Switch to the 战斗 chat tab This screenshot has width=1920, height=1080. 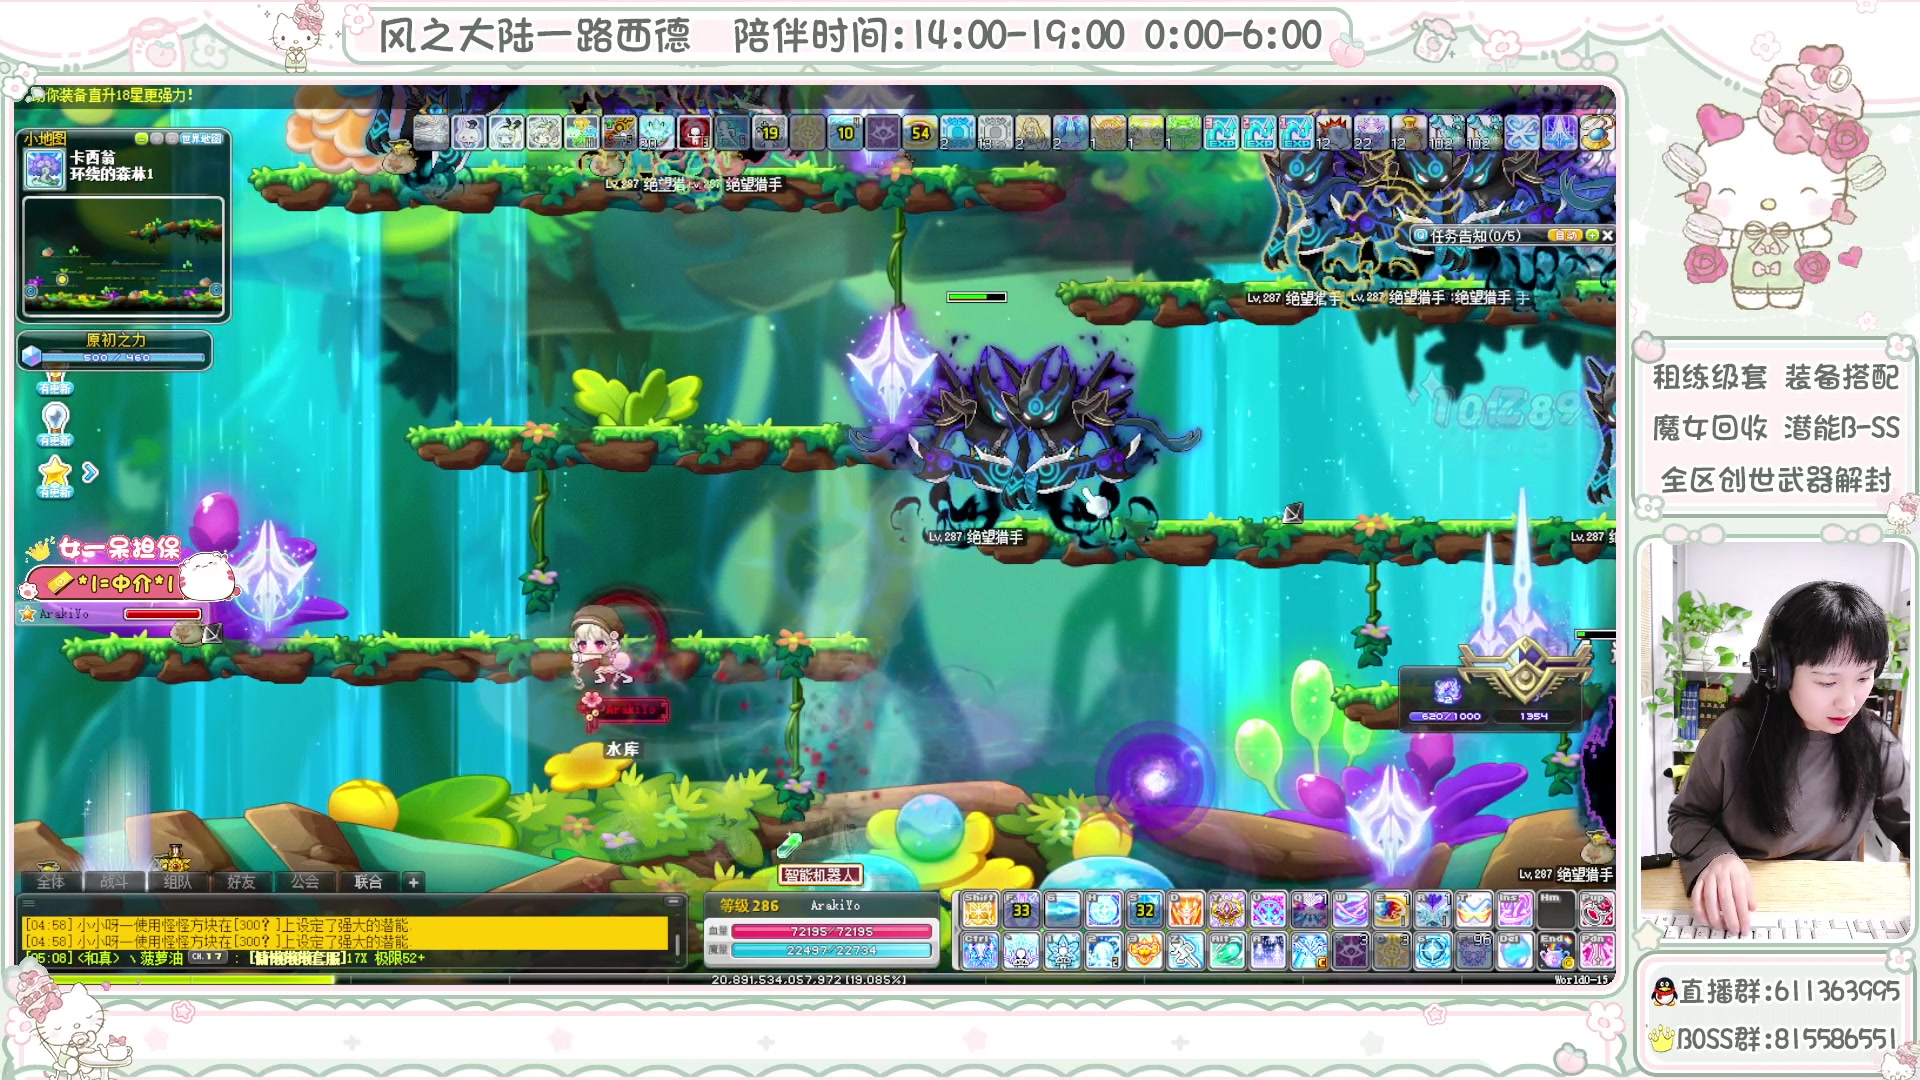coord(114,882)
